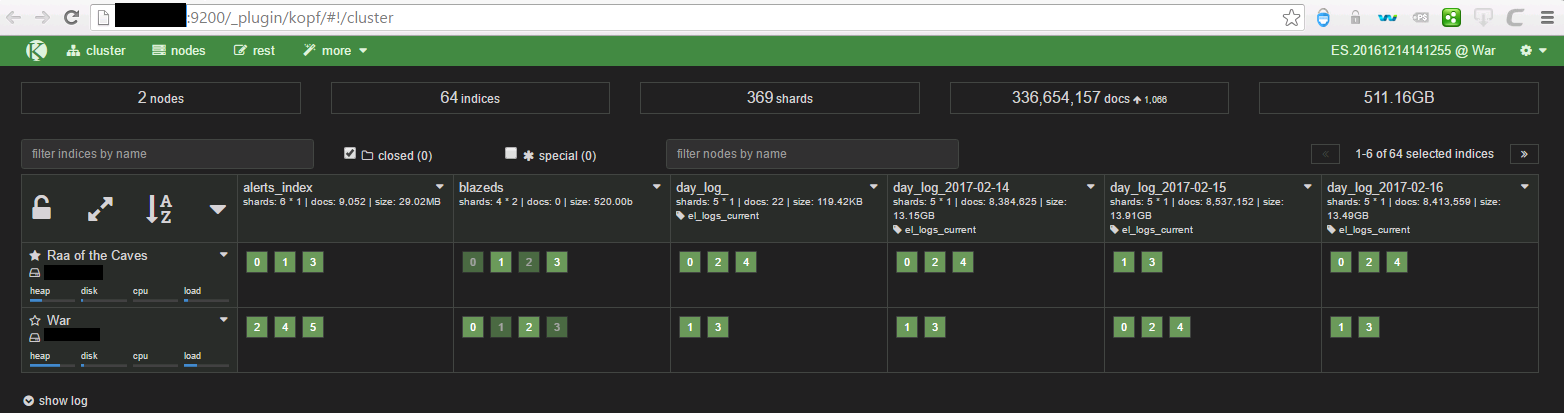Open the day_log_ index dropdown menu

tap(874, 187)
